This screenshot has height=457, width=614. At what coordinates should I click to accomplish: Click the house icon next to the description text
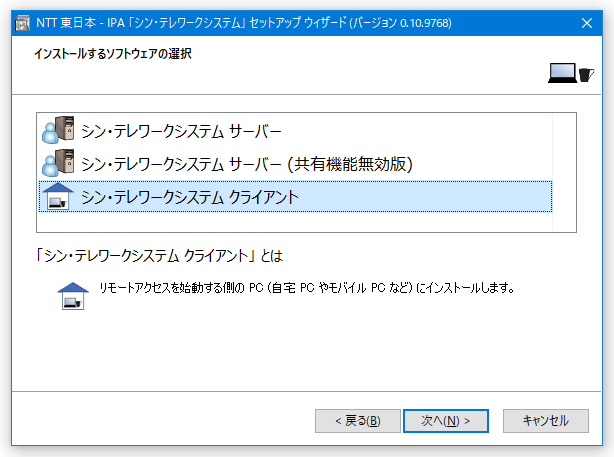coord(73,296)
